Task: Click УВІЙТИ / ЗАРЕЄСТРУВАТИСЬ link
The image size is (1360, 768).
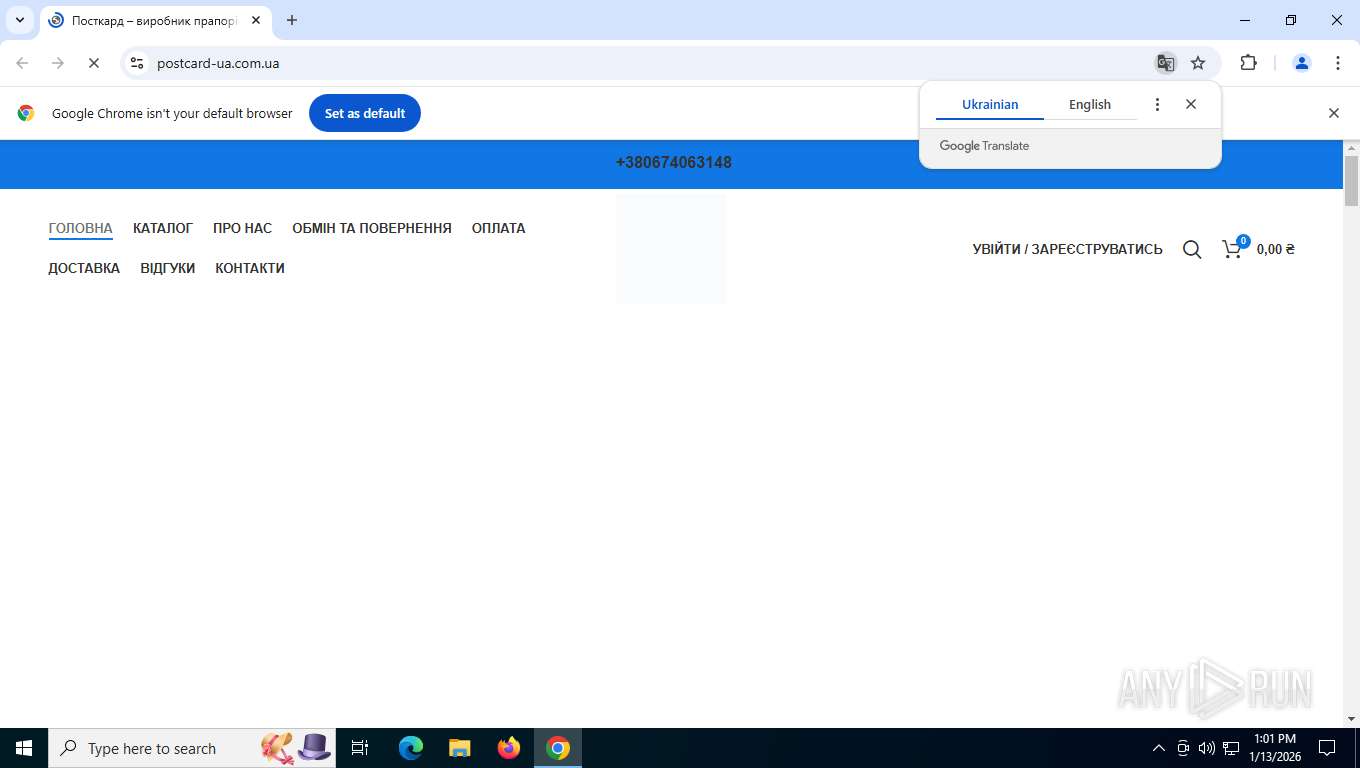Action: (1067, 249)
